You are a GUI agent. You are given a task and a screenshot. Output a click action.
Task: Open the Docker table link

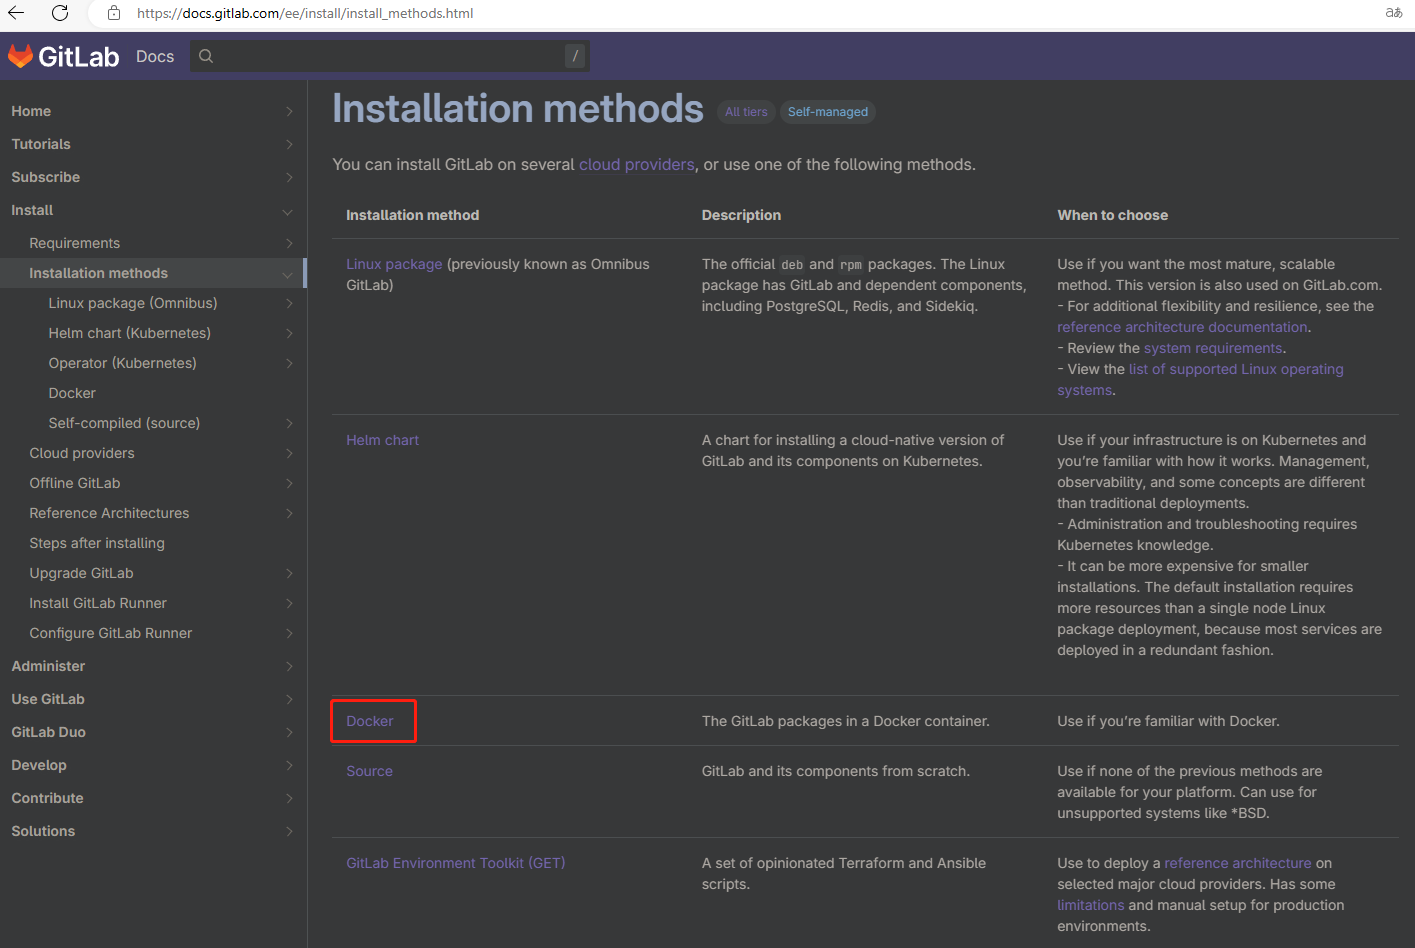(x=370, y=721)
